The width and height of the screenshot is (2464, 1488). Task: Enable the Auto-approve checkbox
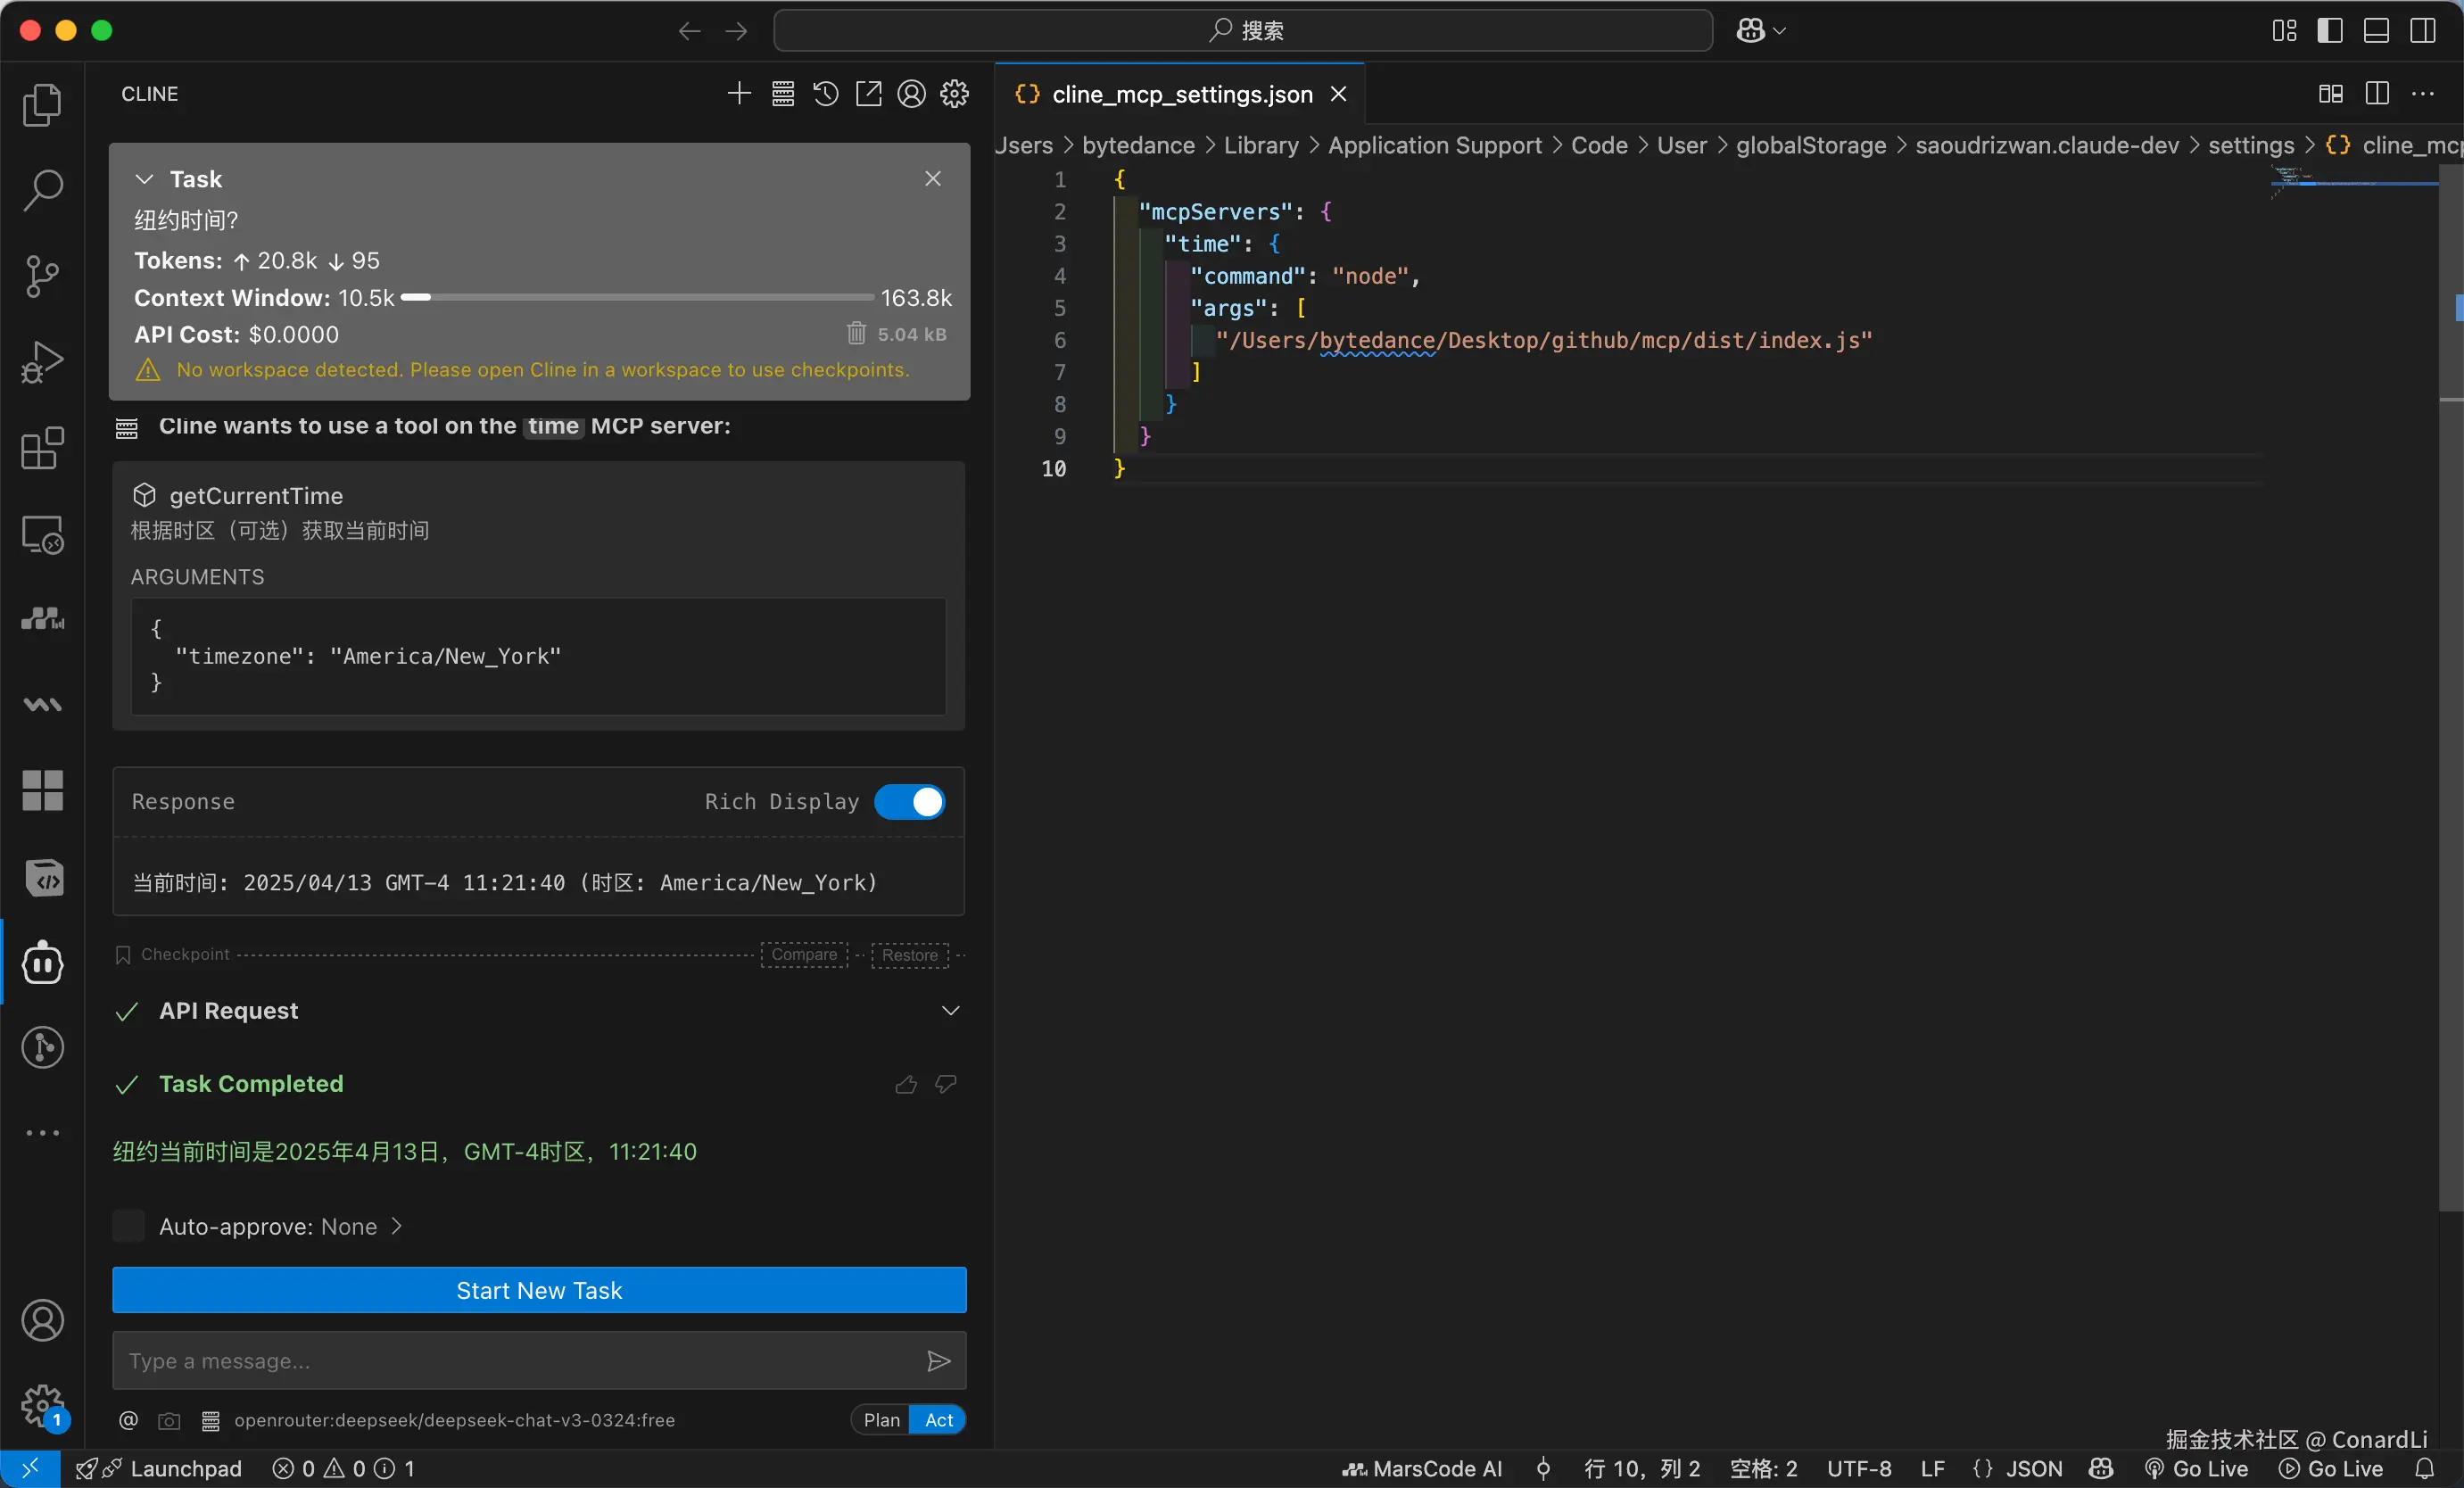[x=129, y=1226]
